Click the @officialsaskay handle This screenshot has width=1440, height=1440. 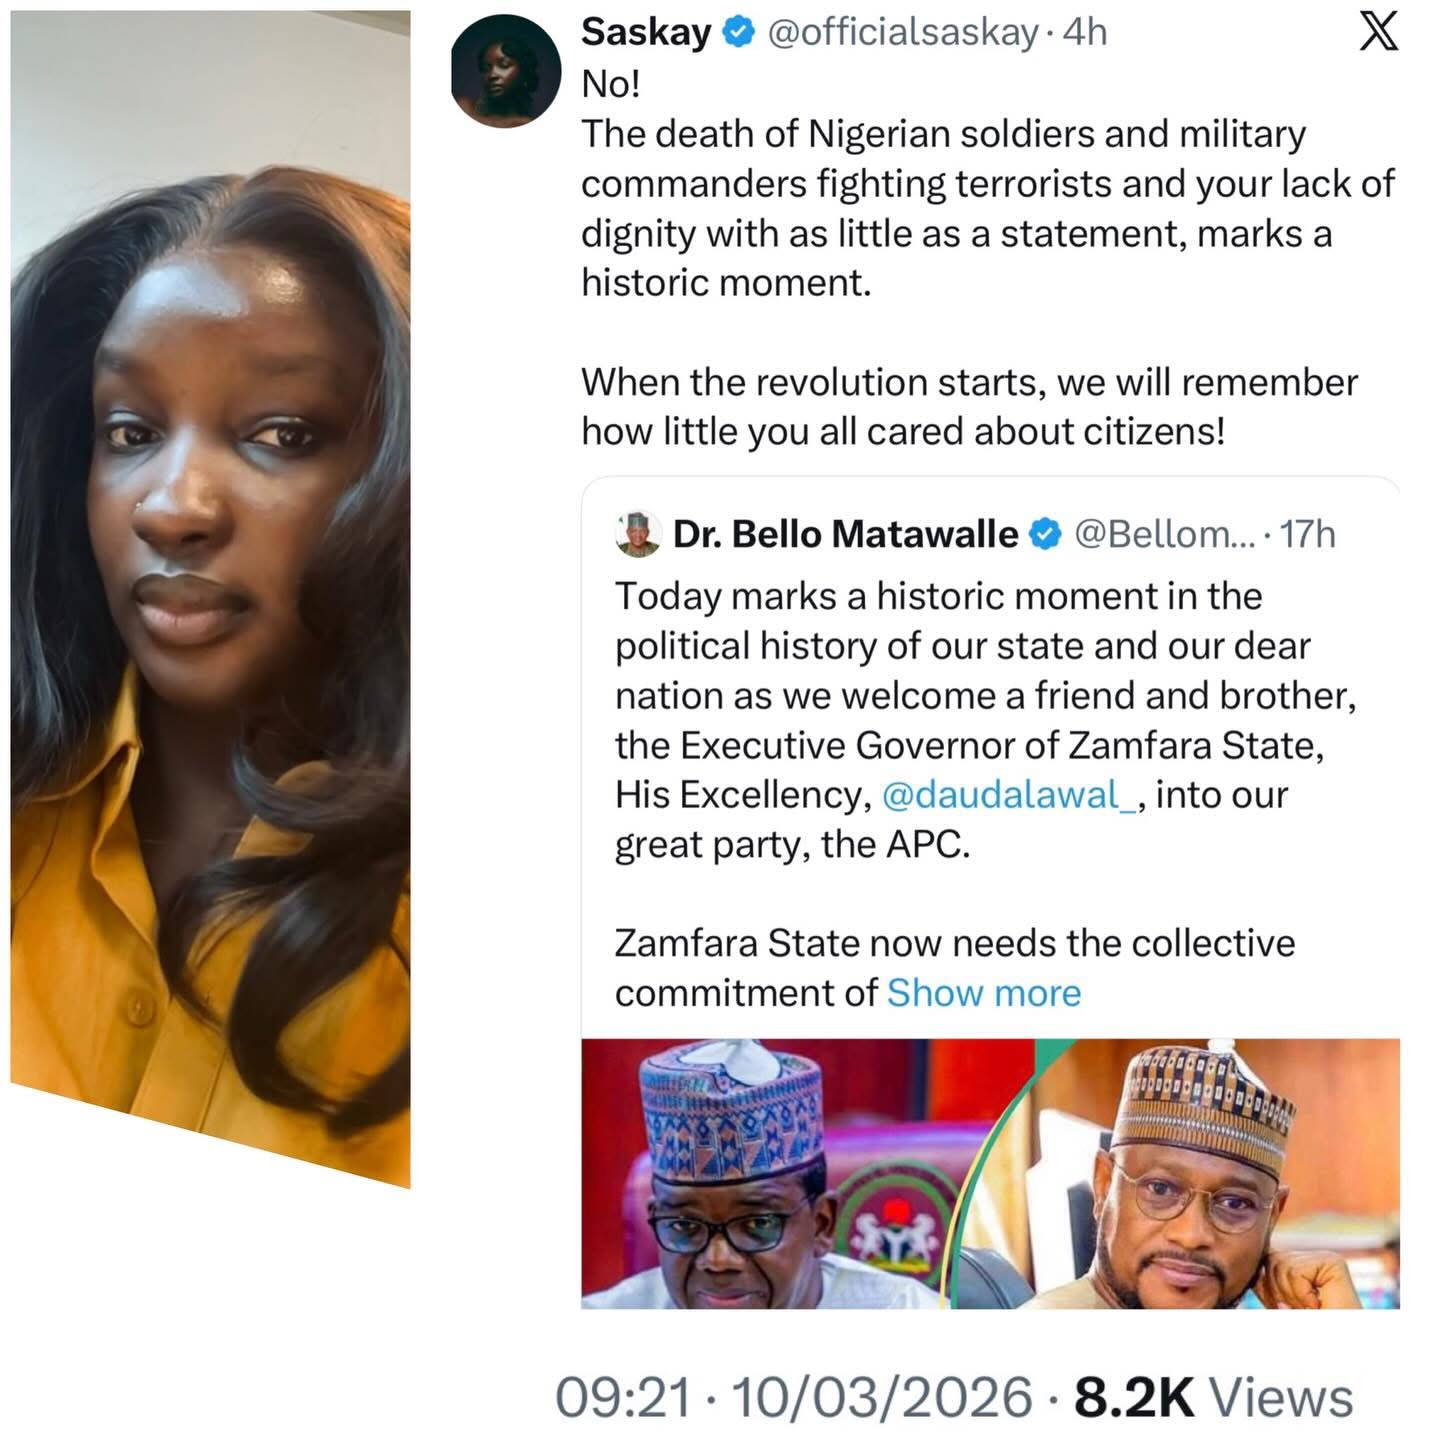coord(902,33)
